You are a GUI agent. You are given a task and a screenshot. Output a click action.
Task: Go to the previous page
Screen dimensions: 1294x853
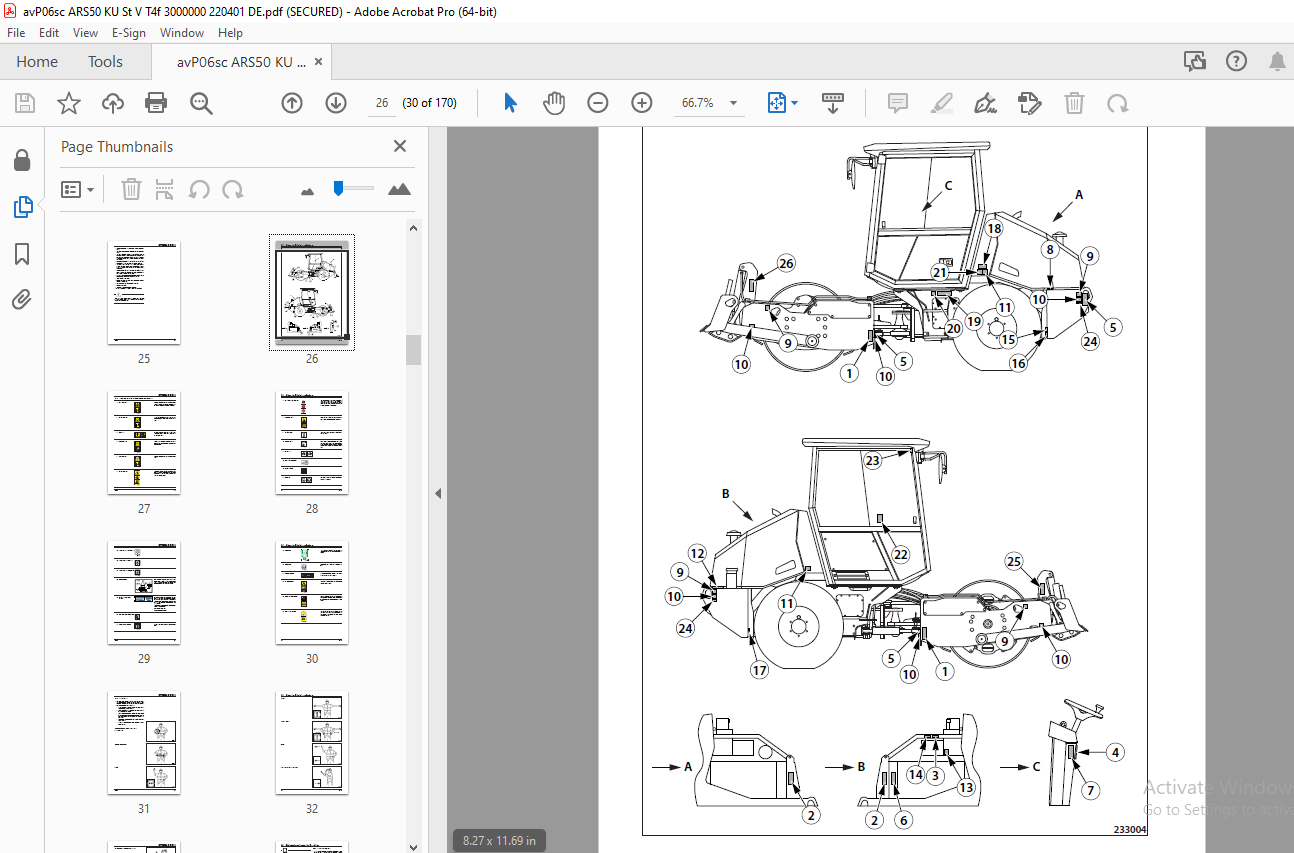[x=292, y=103]
